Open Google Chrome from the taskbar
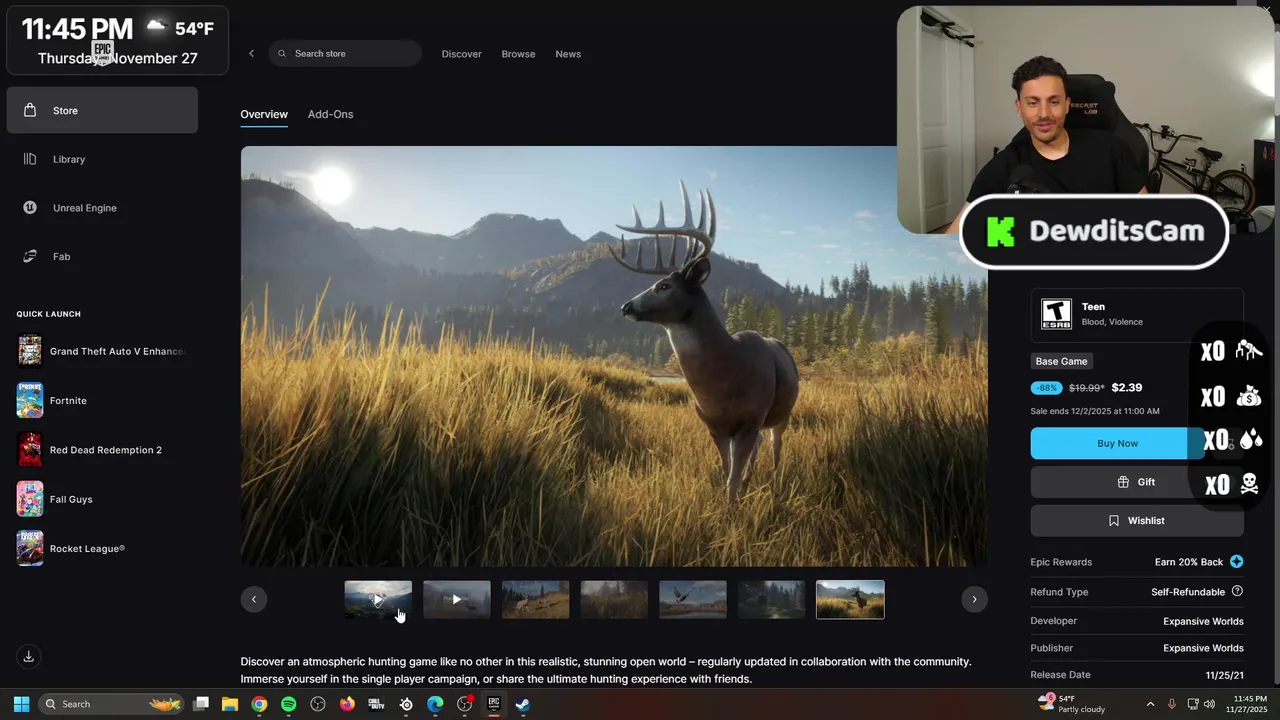The width and height of the screenshot is (1280, 720). click(259, 704)
